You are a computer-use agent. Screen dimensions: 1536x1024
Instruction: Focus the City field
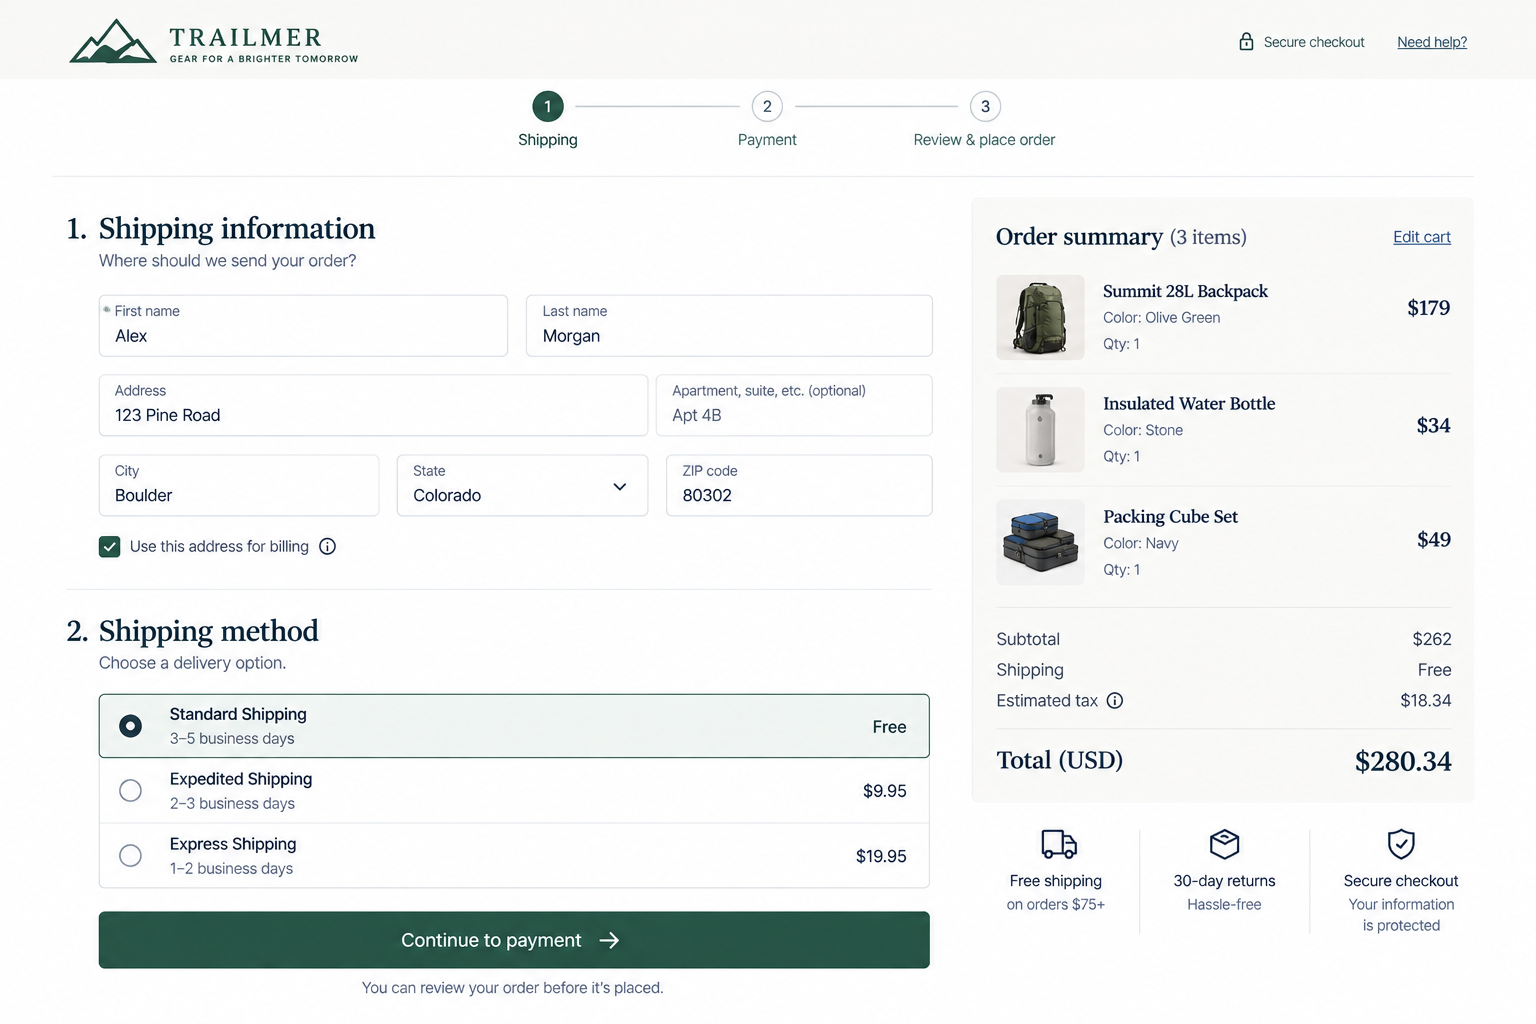pyautogui.click(x=239, y=486)
